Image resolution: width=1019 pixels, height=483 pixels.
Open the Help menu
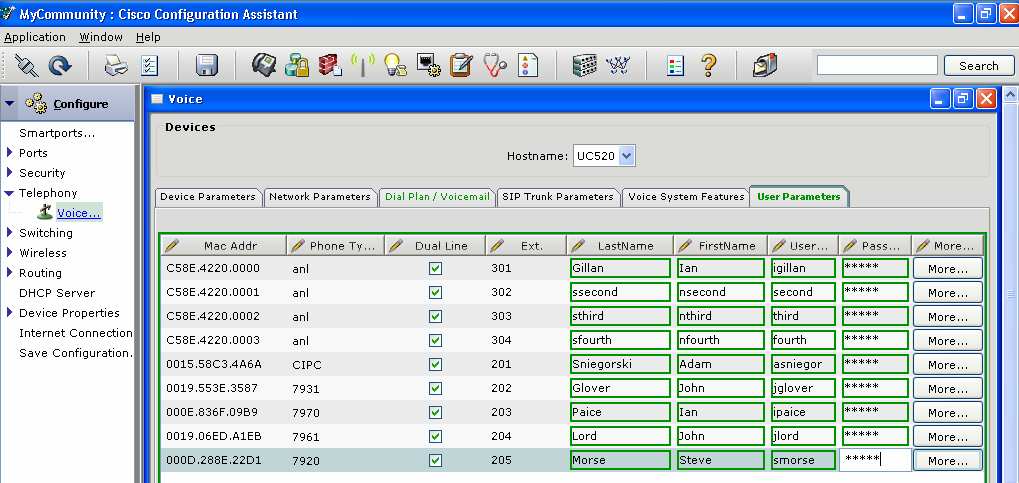(x=148, y=37)
